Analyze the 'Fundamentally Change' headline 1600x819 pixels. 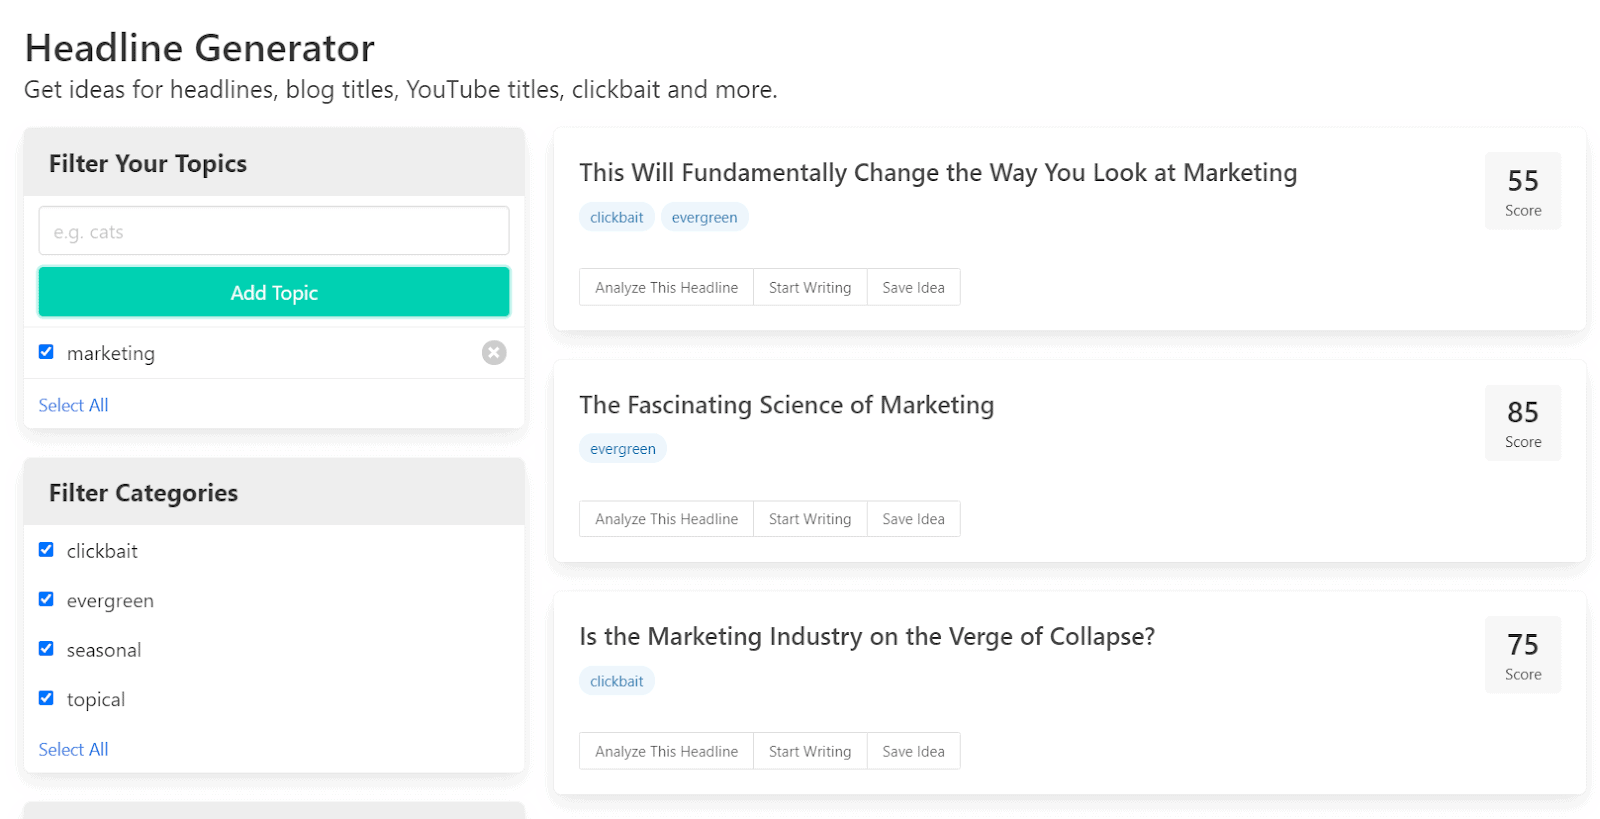pyautogui.click(x=666, y=287)
